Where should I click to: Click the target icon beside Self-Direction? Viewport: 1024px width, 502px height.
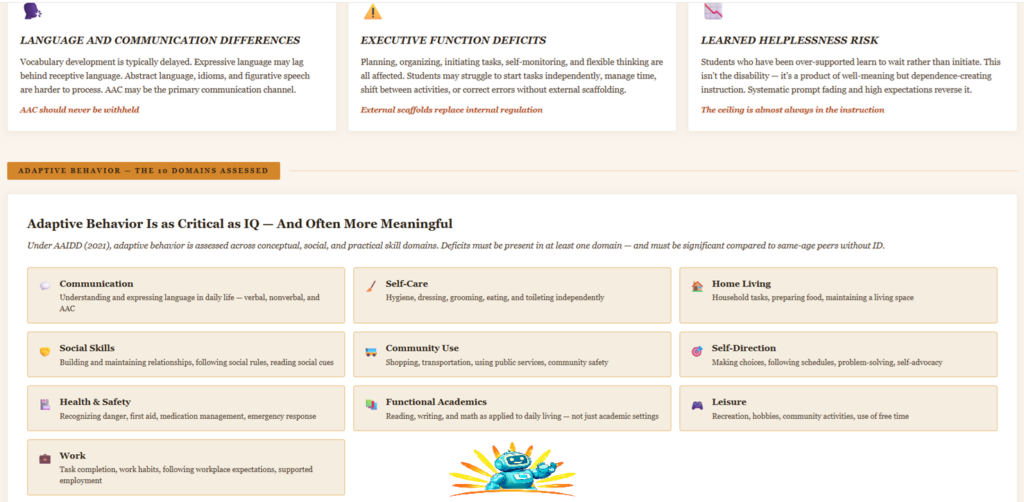[697, 351]
